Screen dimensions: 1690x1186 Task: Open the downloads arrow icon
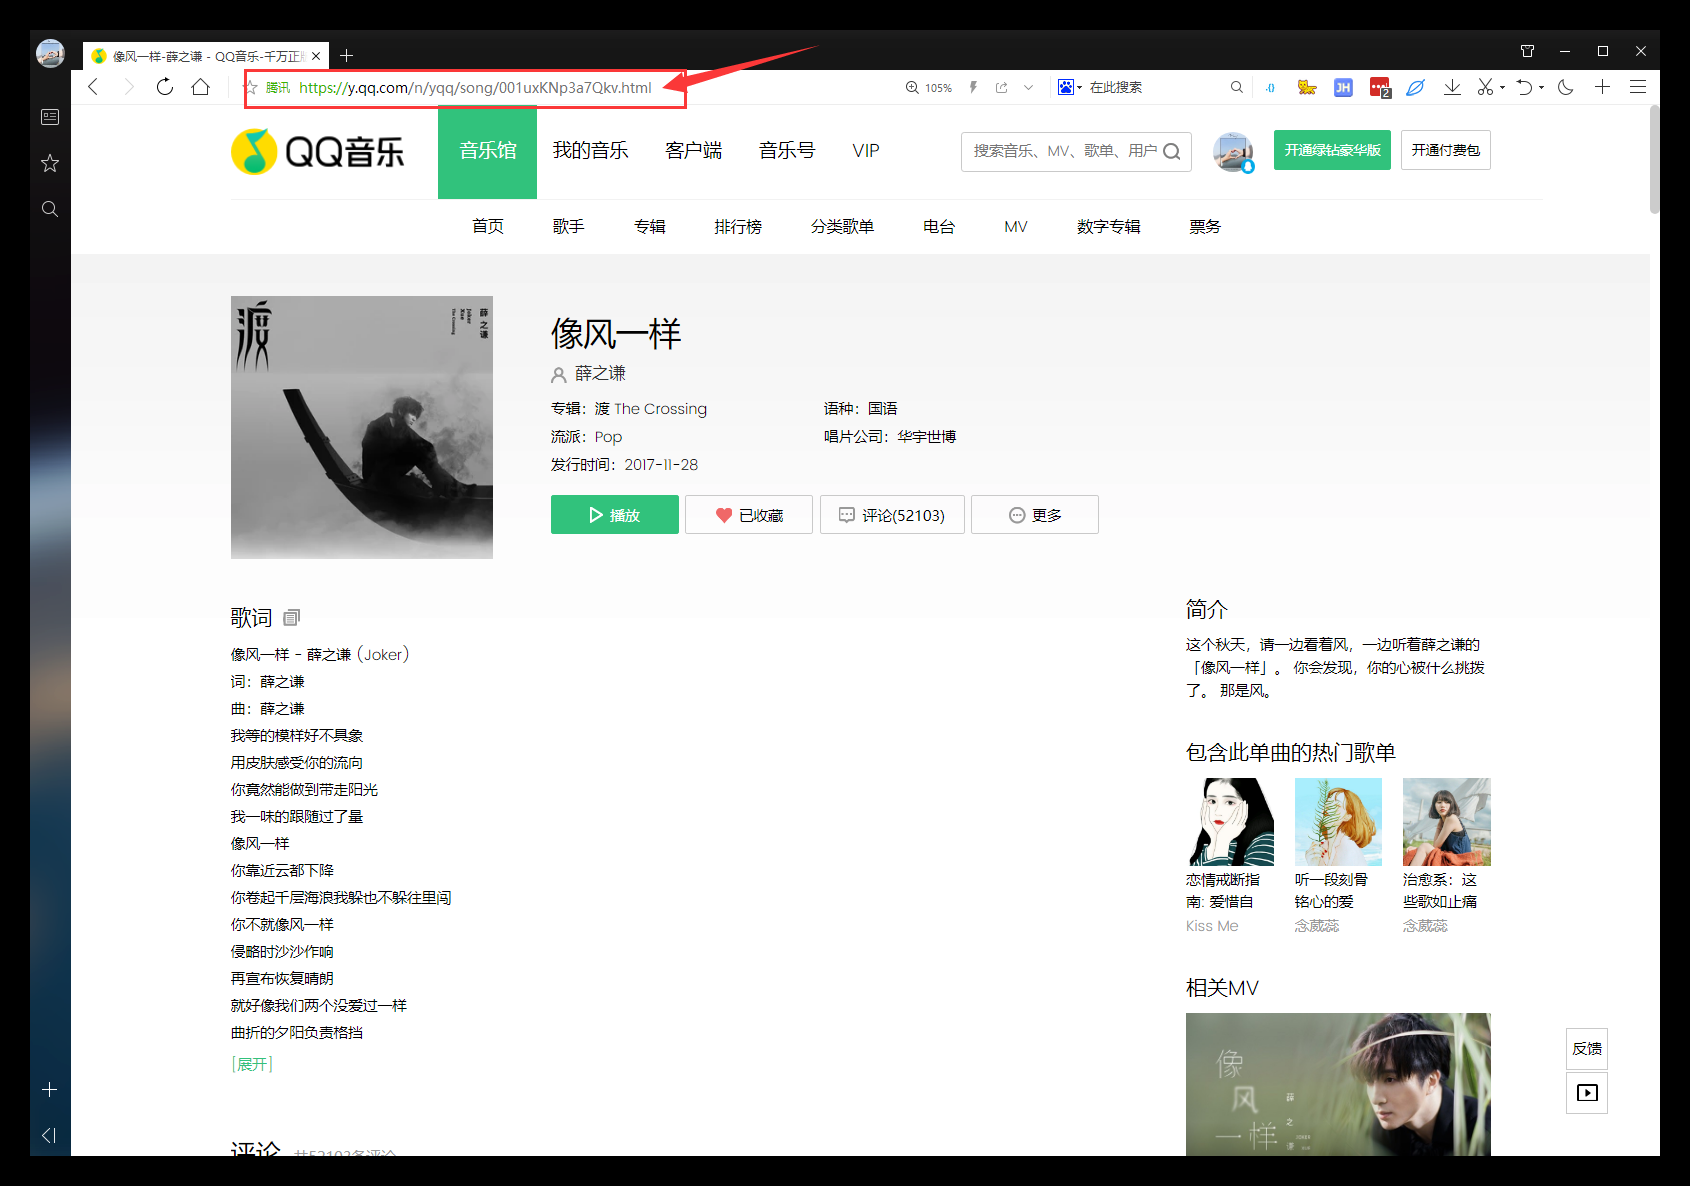pos(1452,87)
